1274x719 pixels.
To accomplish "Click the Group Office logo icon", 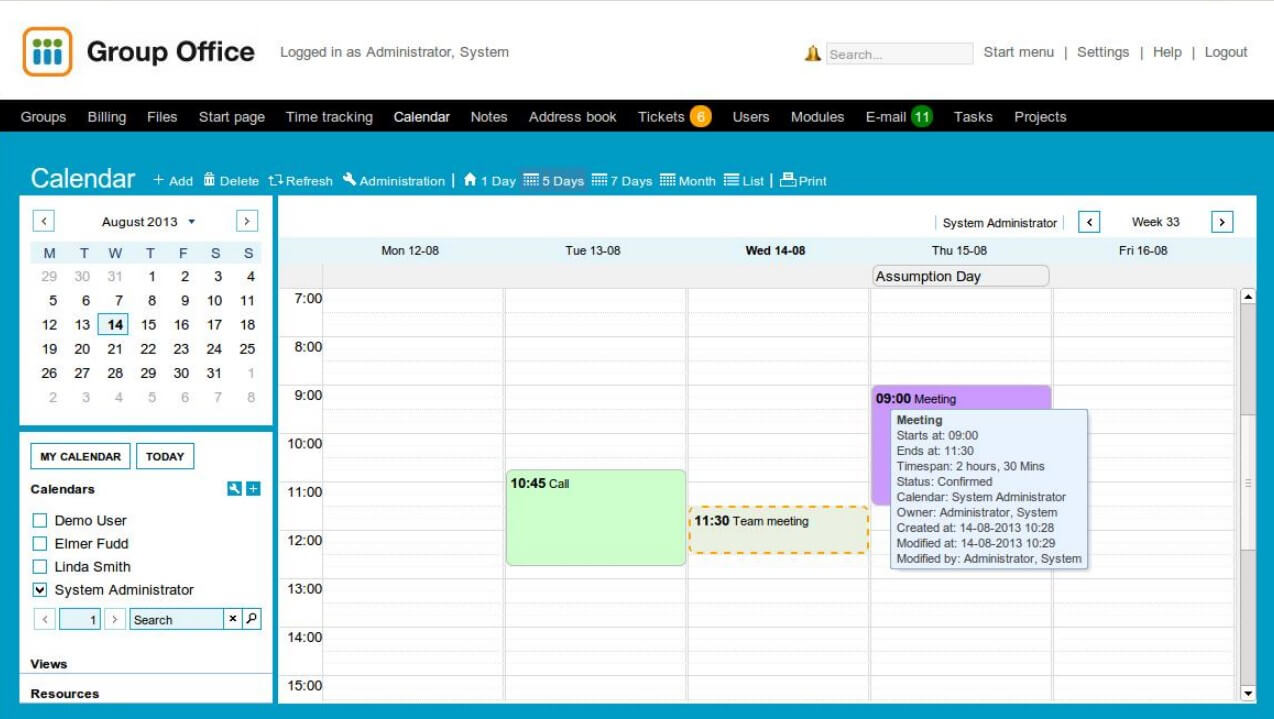I will coord(47,52).
